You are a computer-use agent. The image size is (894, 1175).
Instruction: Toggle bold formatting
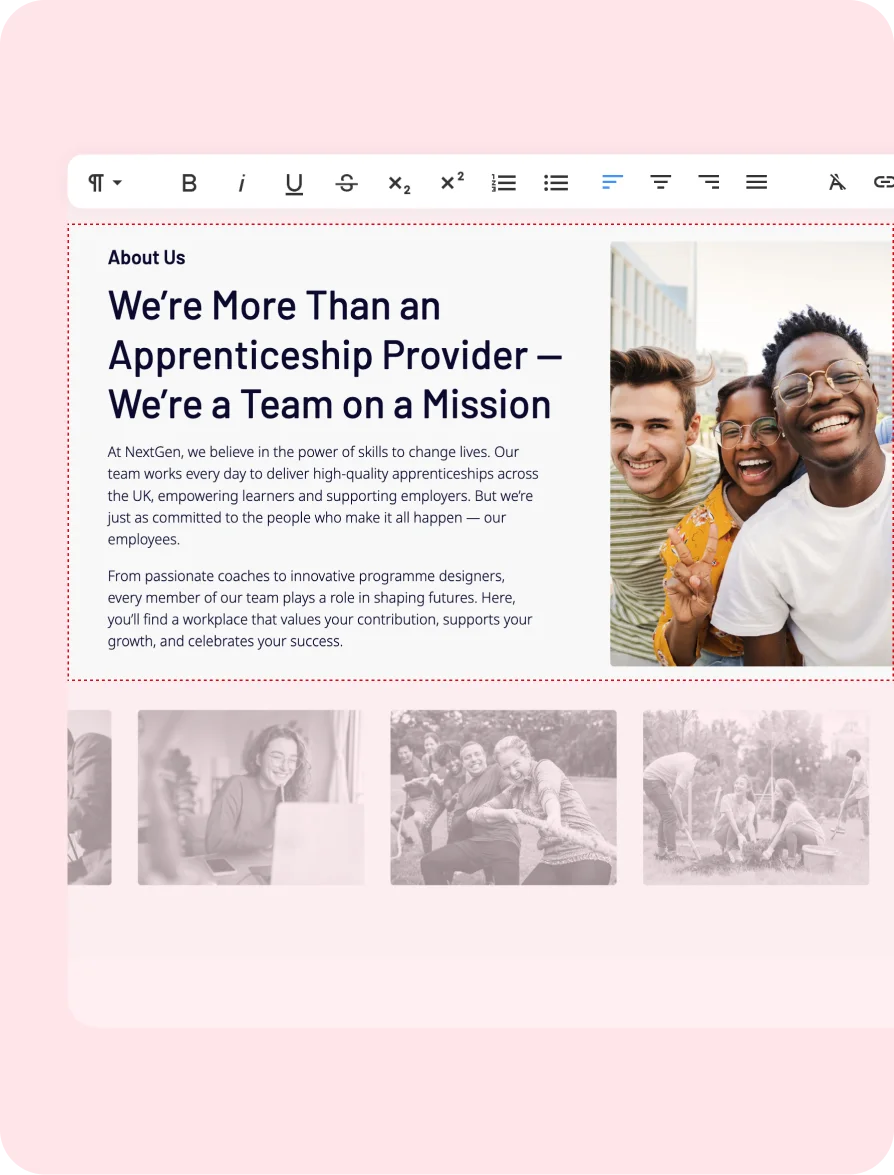189,183
